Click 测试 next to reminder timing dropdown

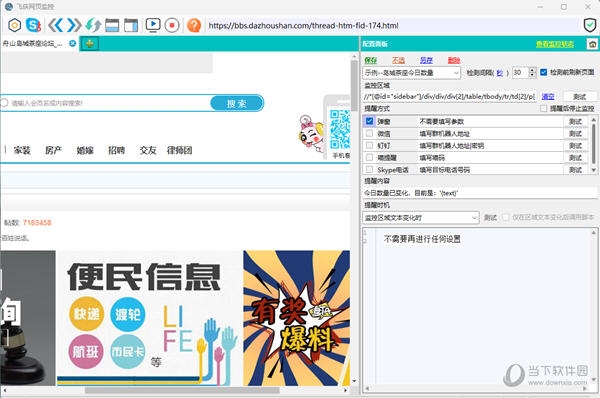click(490, 218)
